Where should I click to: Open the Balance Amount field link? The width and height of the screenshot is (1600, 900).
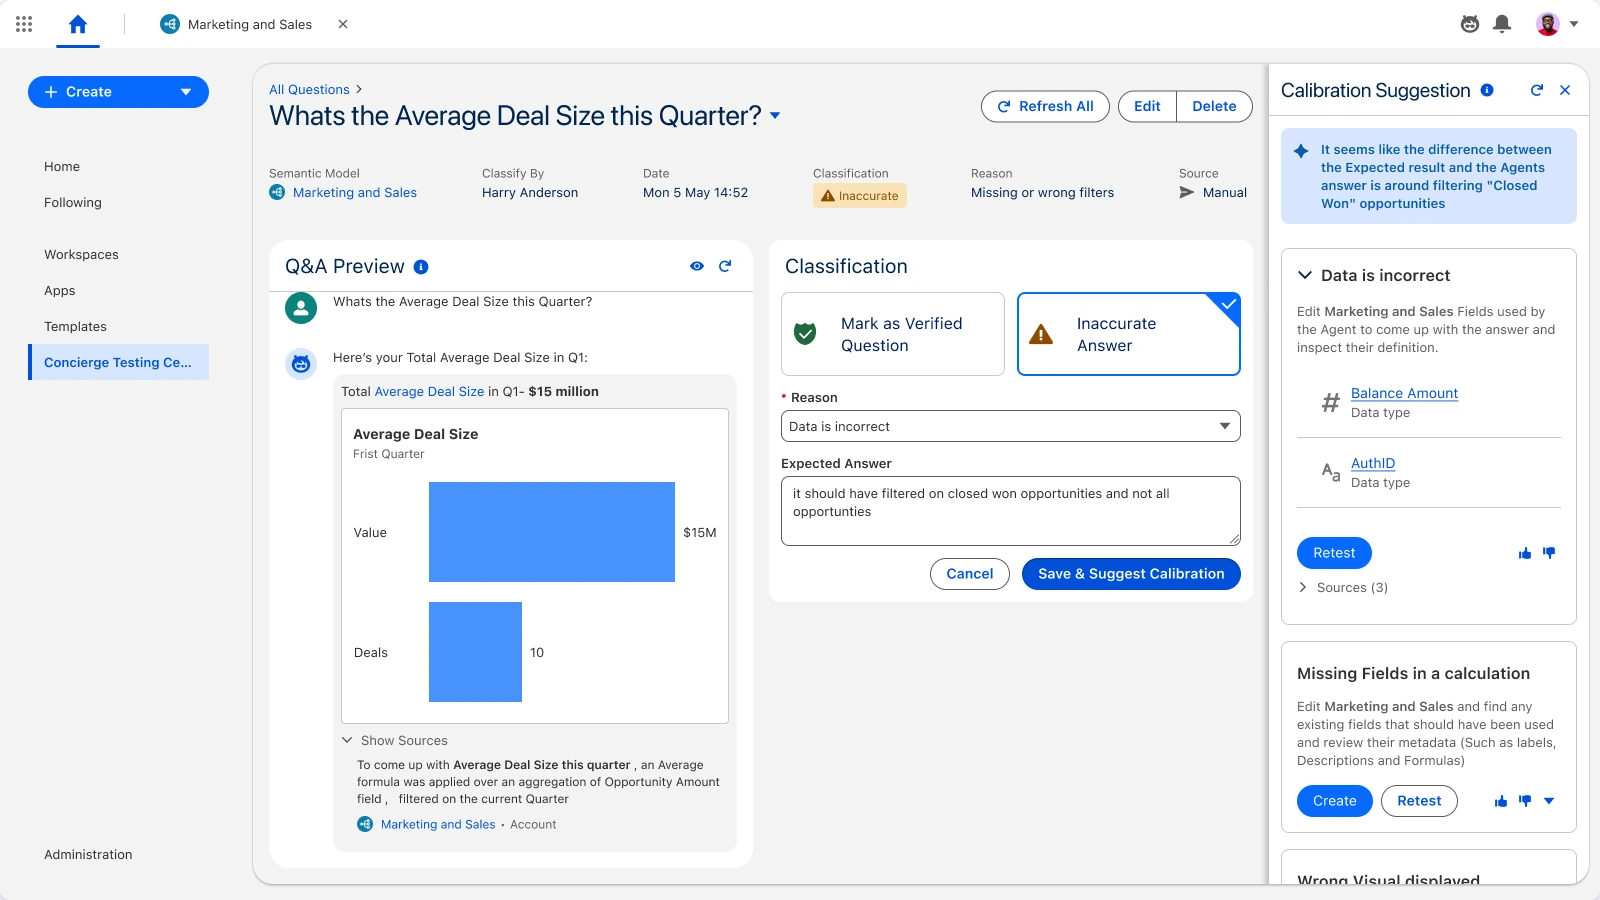tap(1404, 394)
